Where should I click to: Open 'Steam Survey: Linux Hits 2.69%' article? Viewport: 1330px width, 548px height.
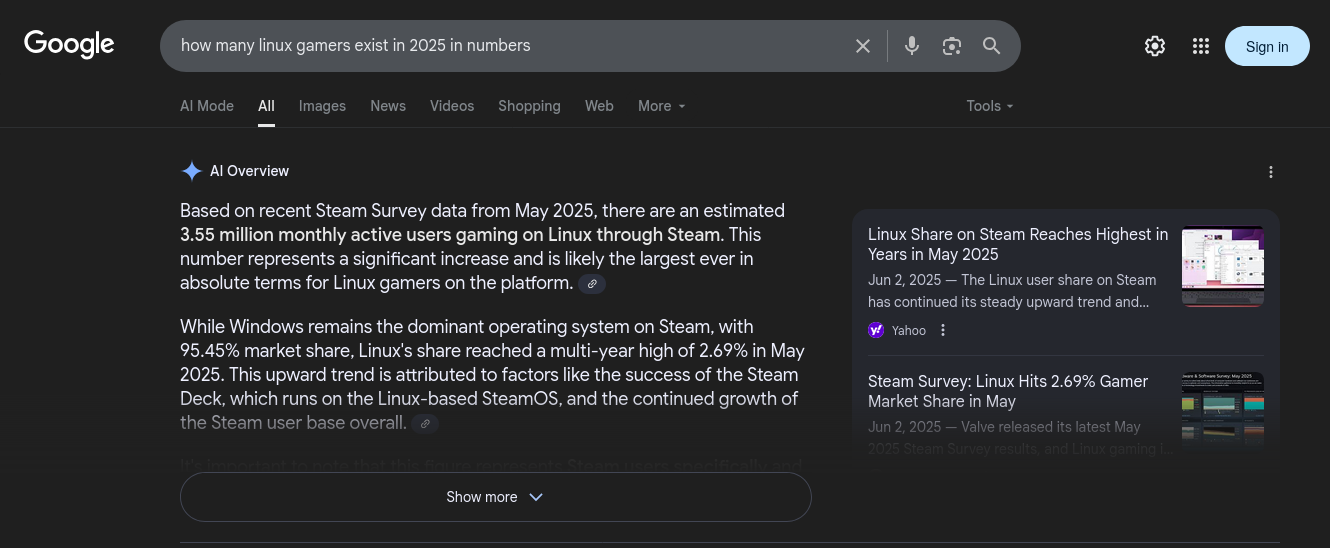click(x=1008, y=391)
